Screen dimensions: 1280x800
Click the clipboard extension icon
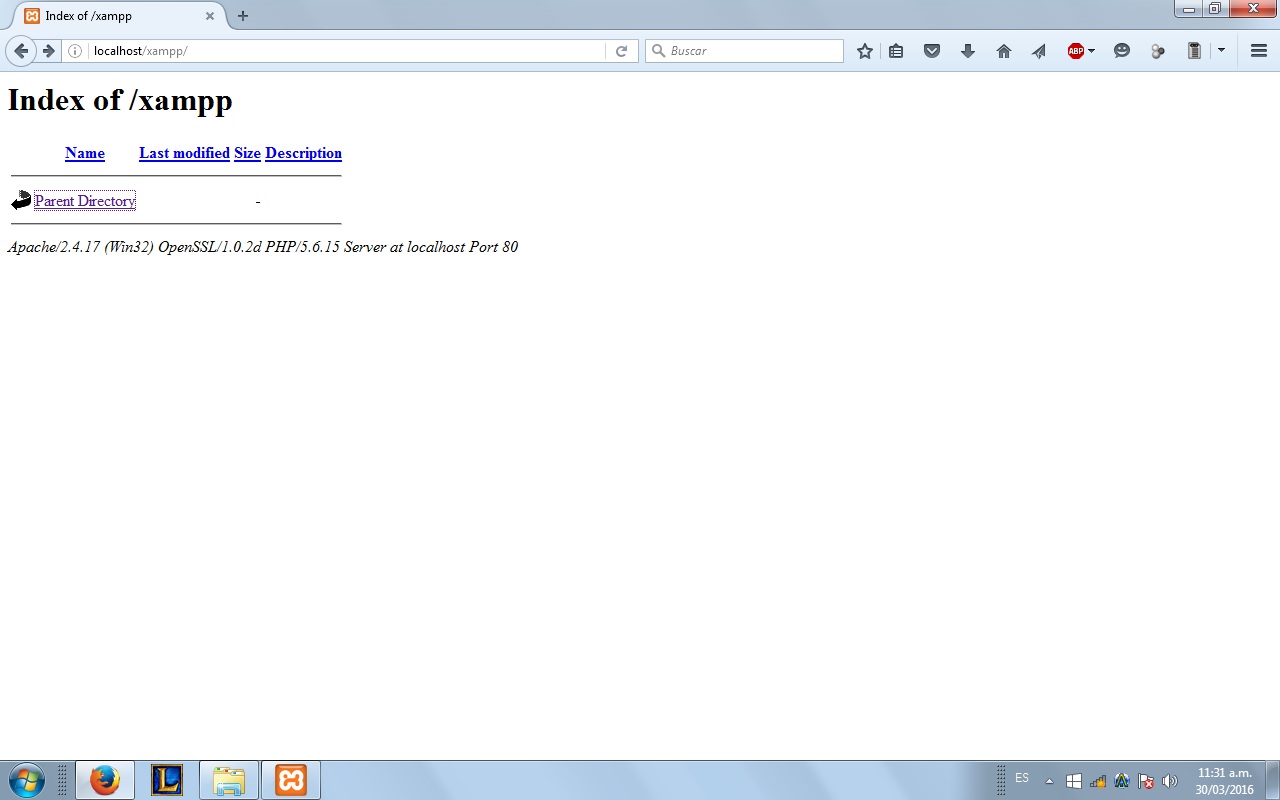(1194, 51)
